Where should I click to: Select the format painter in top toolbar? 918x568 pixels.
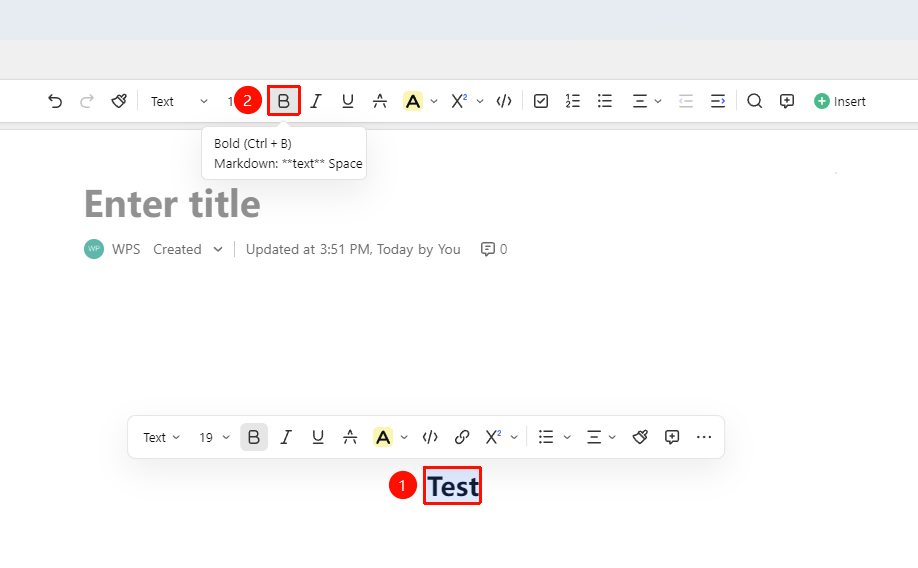pos(119,101)
